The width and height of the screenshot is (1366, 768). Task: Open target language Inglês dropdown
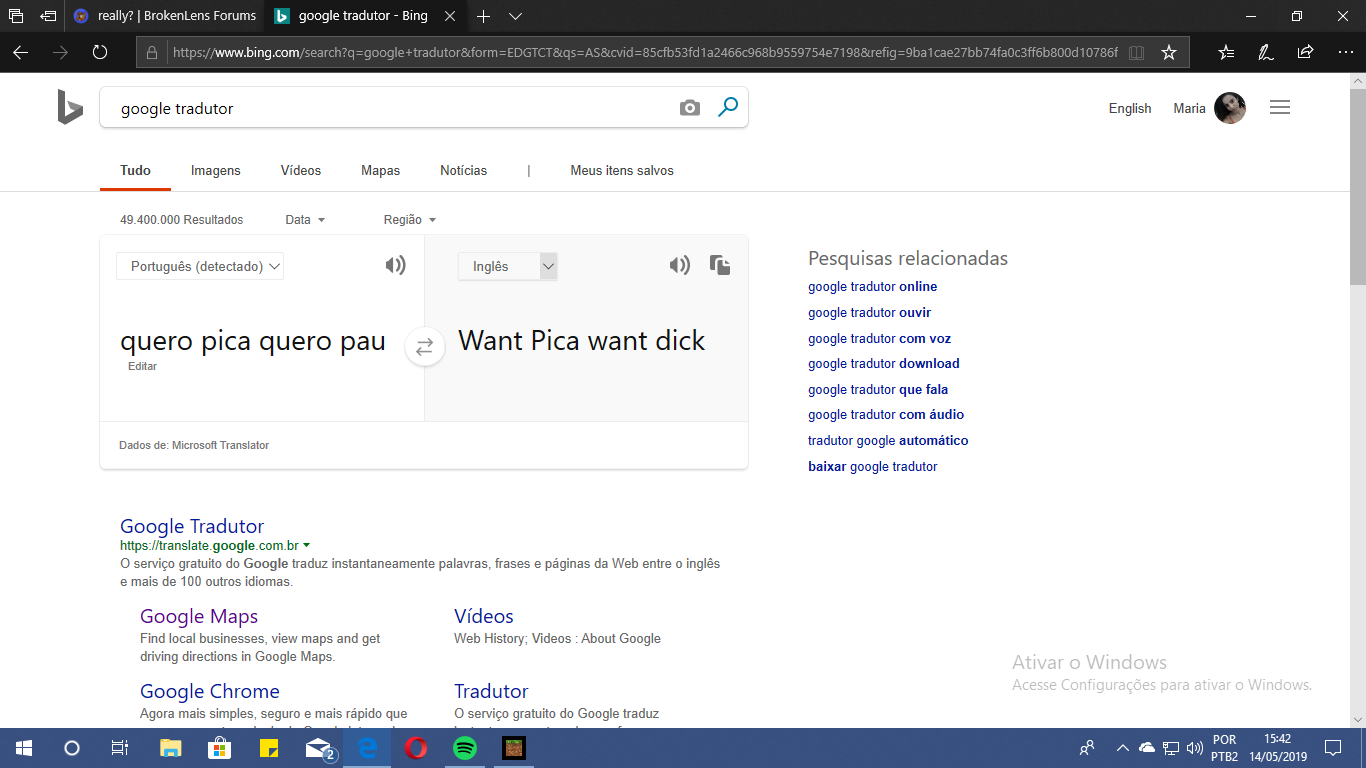point(507,266)
